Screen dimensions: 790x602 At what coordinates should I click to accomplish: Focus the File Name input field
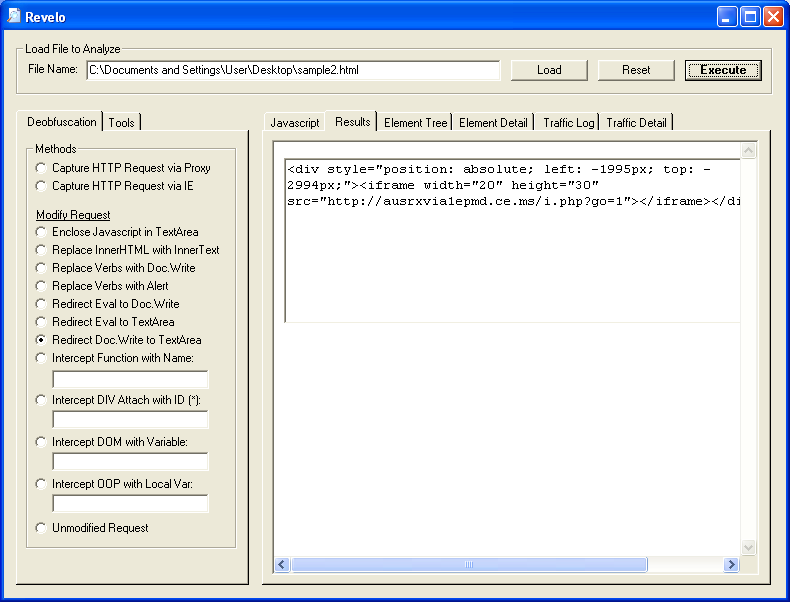(293, 70)
